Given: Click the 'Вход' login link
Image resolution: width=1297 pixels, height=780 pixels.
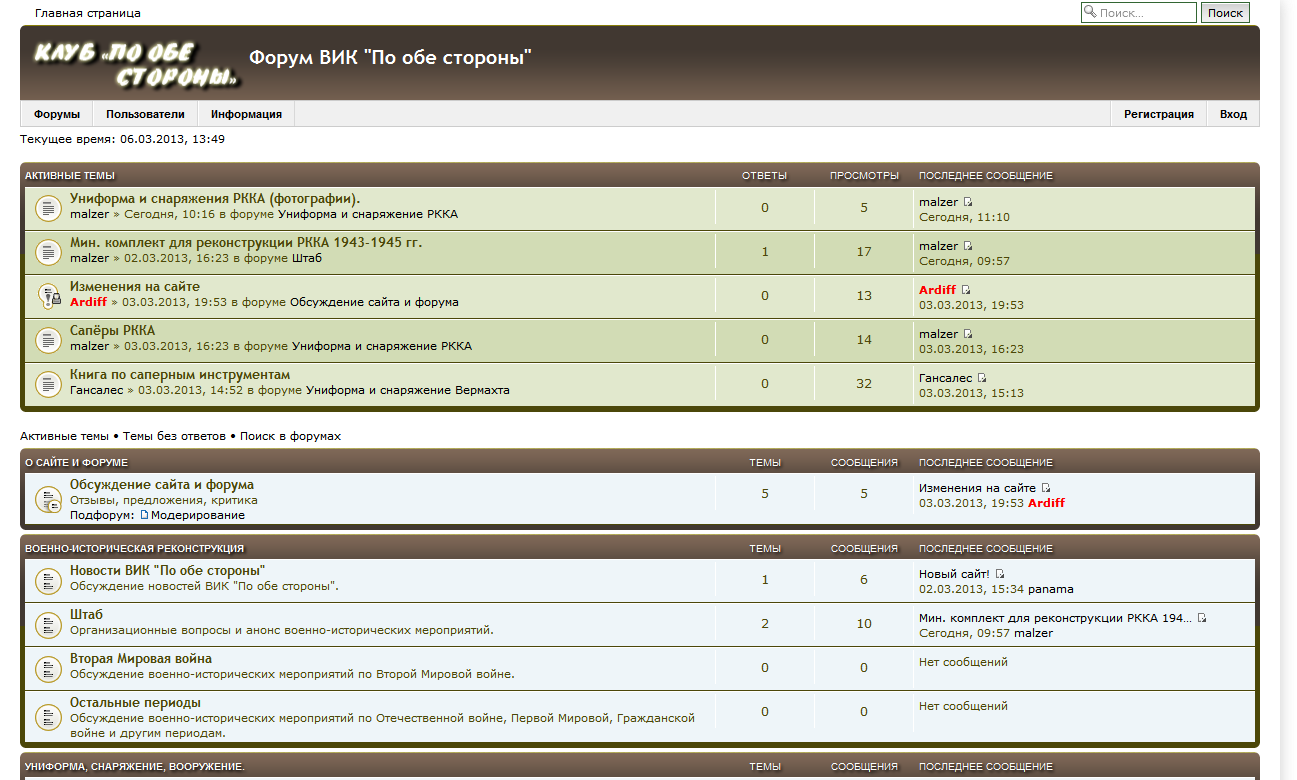Looking at the screenshot, I should [1233, 114].
